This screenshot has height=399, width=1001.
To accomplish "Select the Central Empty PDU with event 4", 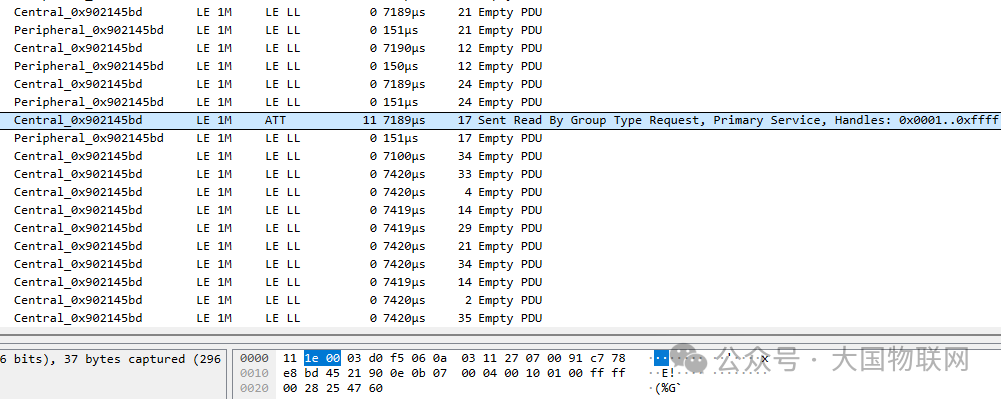I will point(500,192).
